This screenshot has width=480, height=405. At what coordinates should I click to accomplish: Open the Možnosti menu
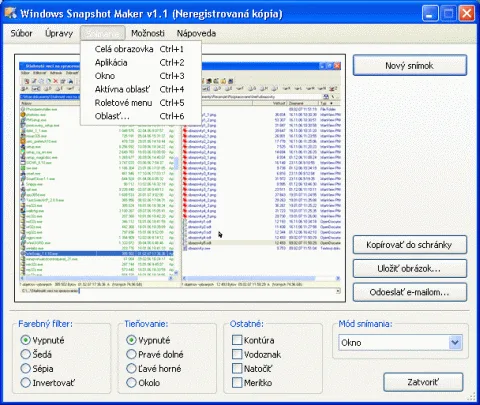pyautogui.click(x=148, y=33)
